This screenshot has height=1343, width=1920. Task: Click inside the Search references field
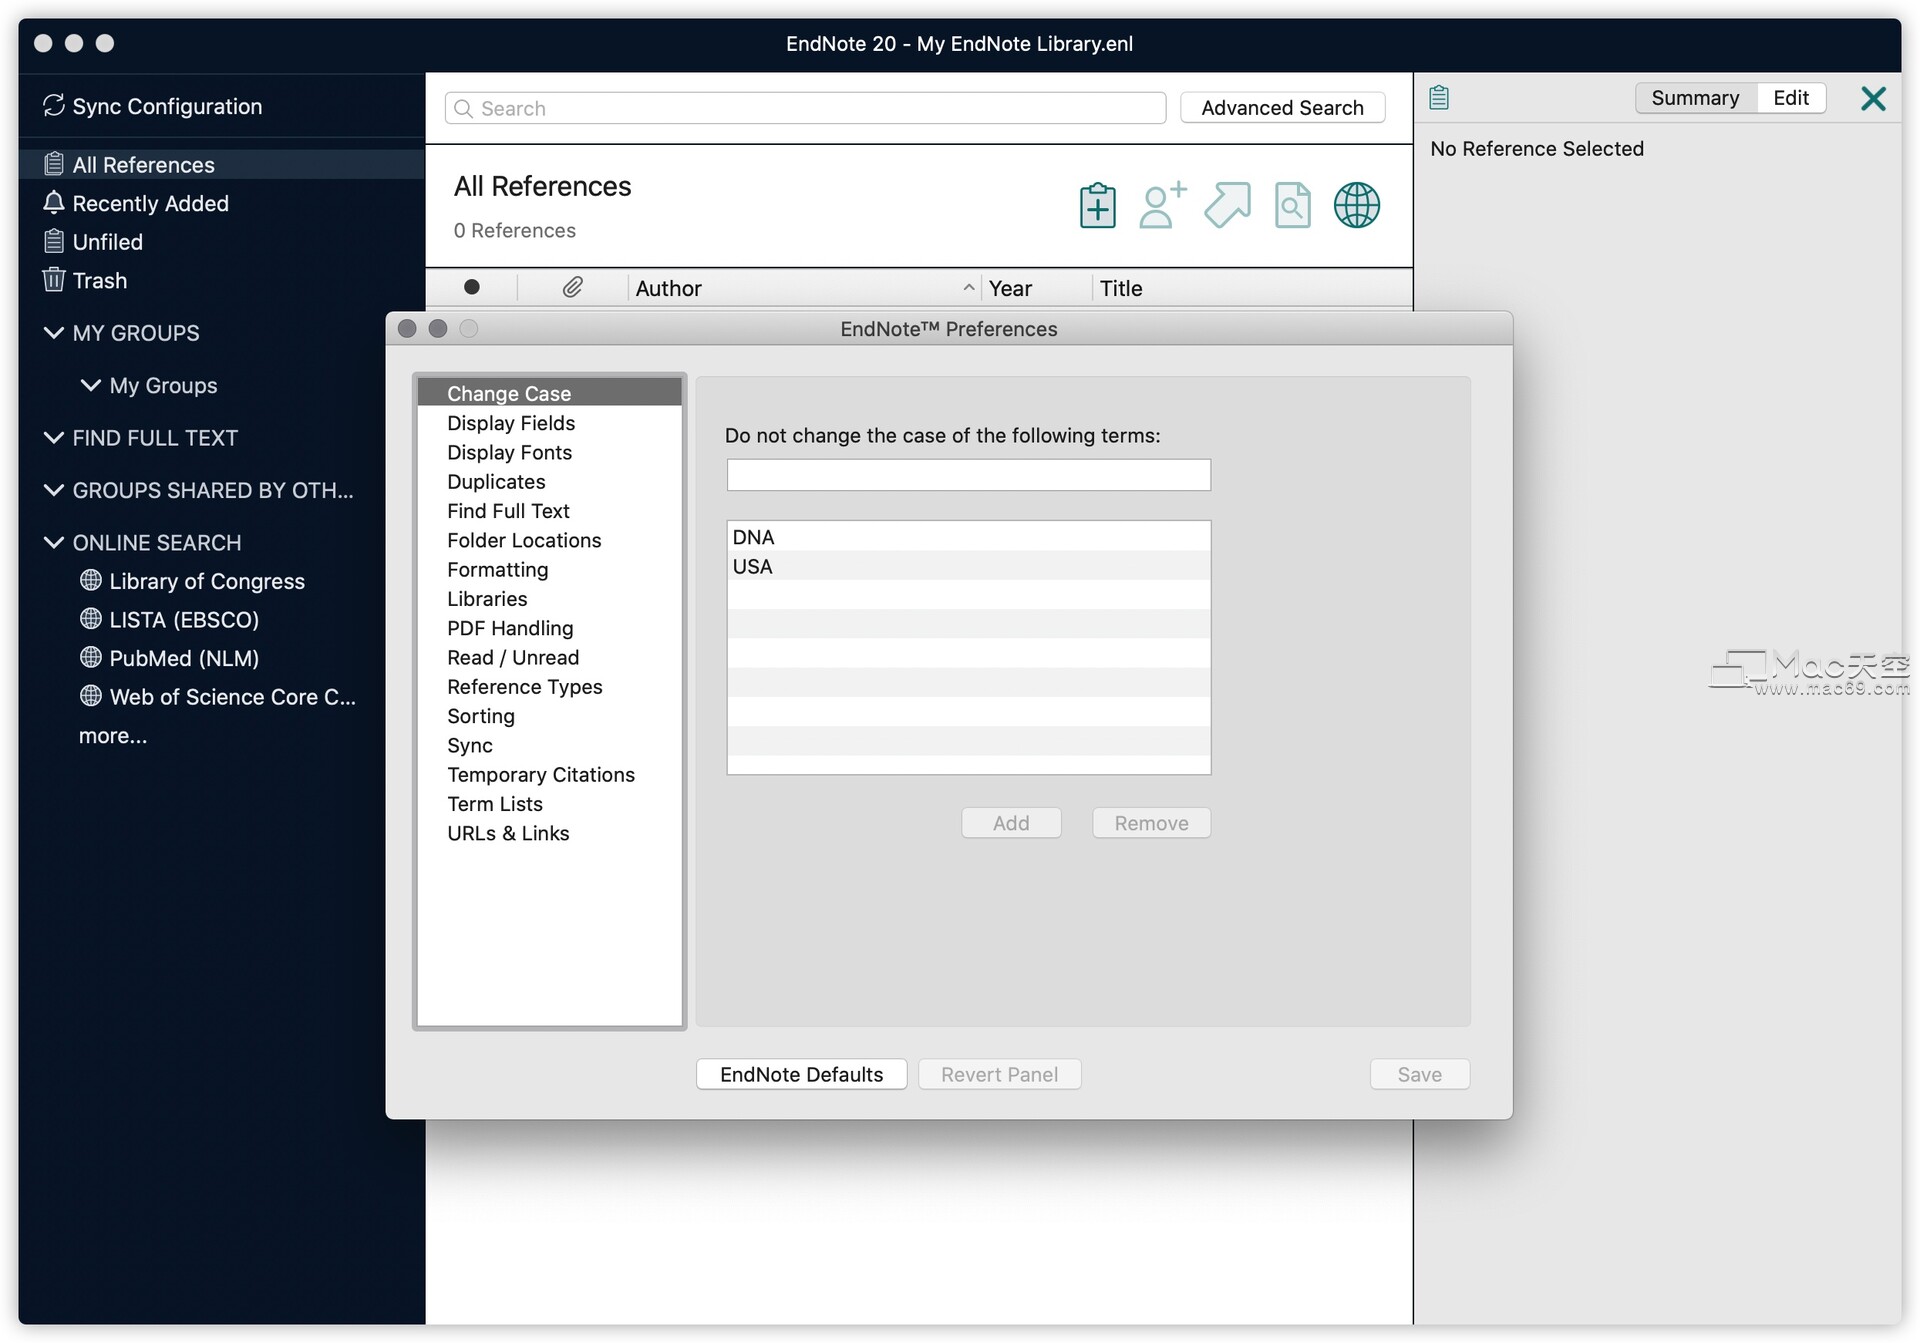click(800, 107)
